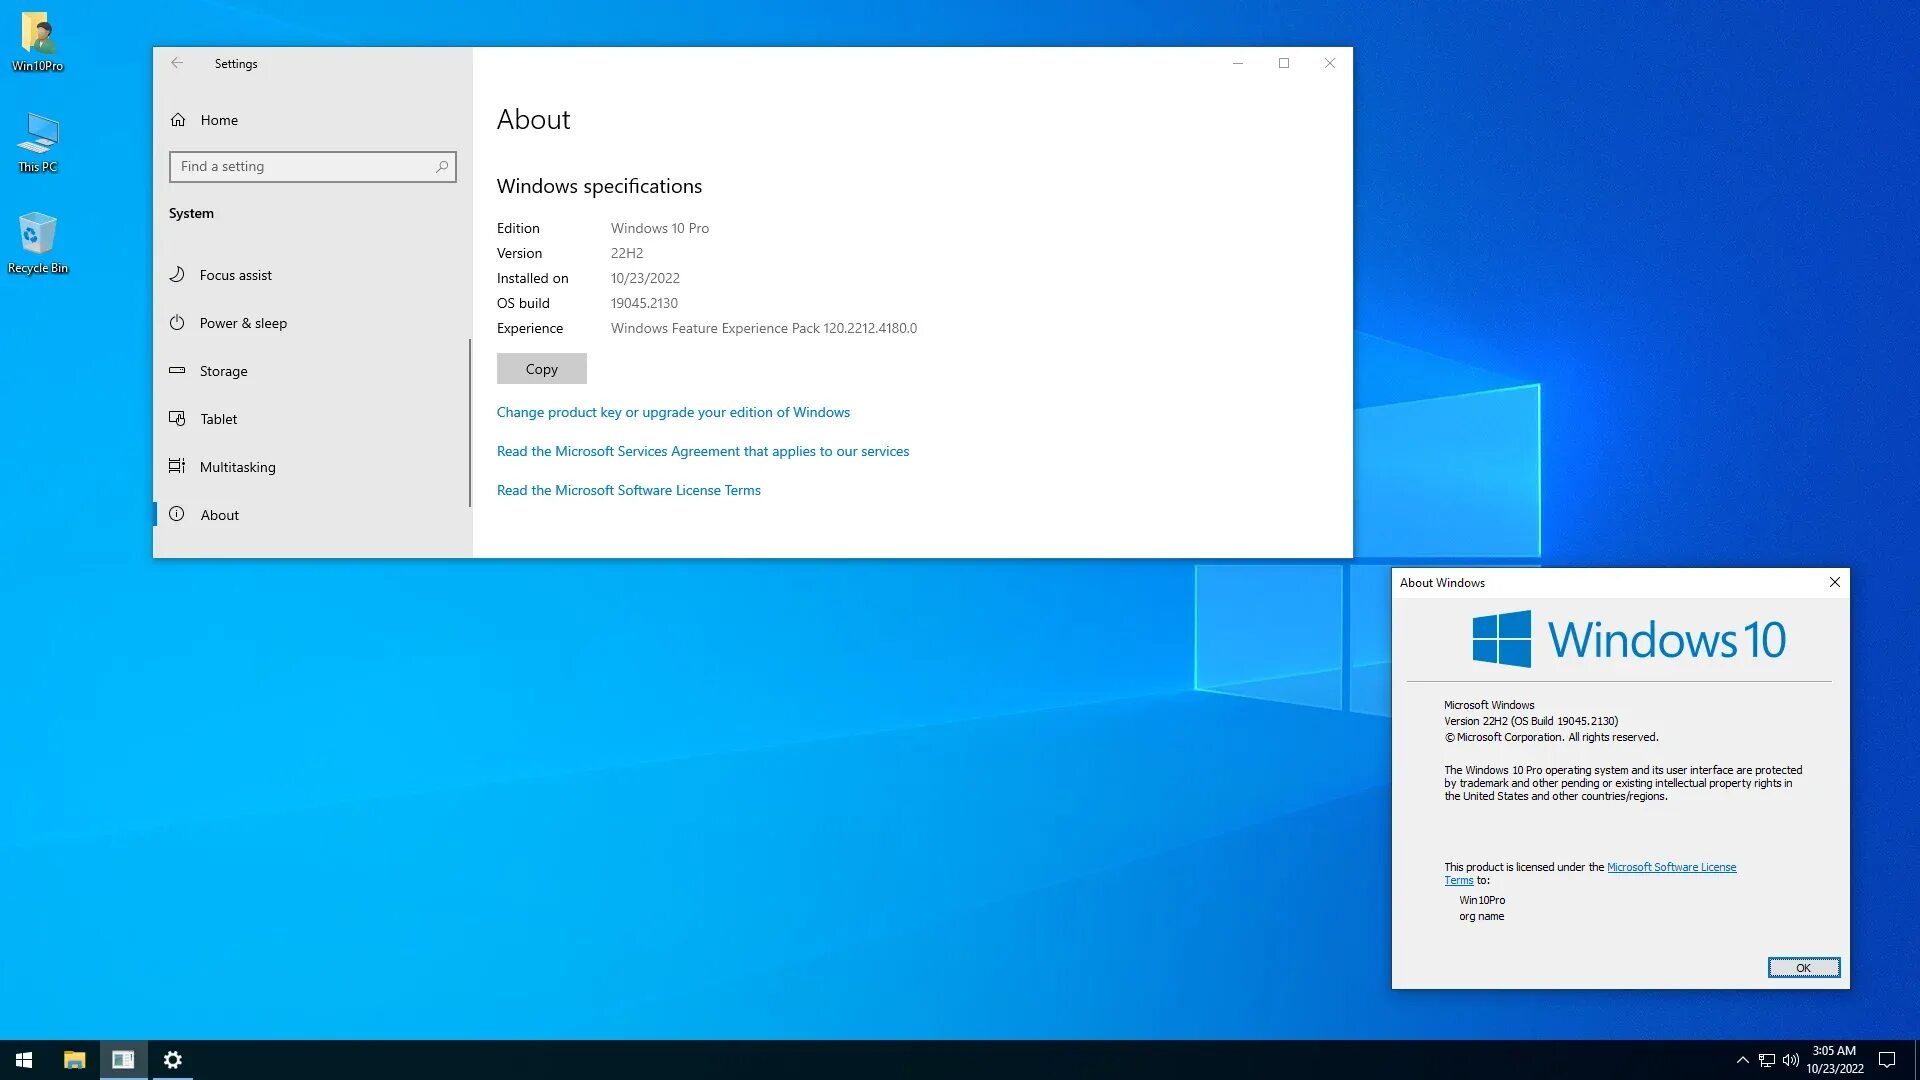This screenshot has width=1920, height=1080.
Task: Click the Home icon in Settings sidebar
Action: 178,120
